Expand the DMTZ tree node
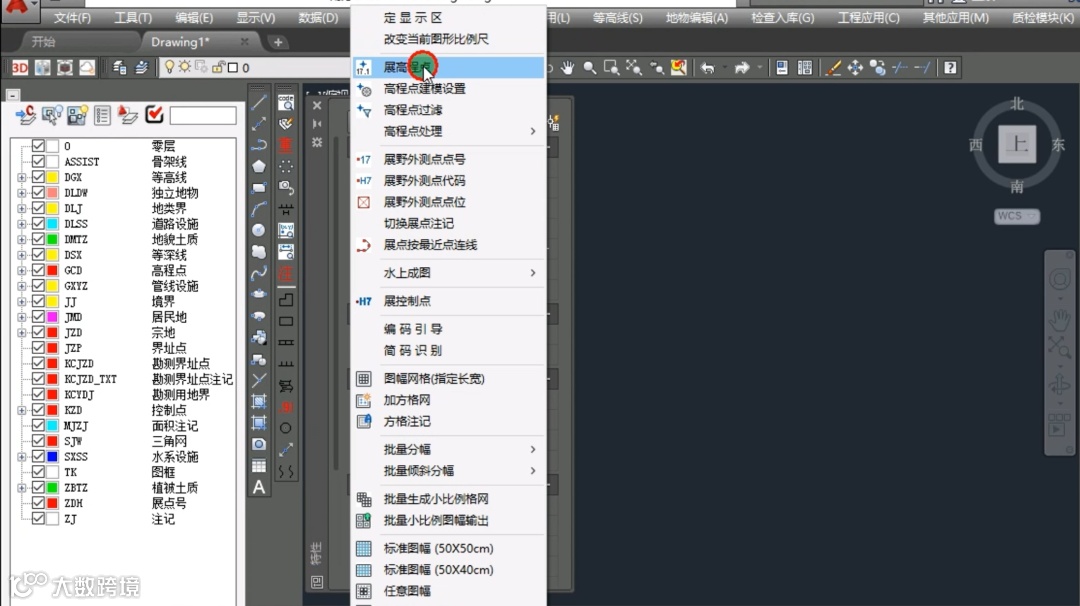1080x606 pixels. coord(22,239)
